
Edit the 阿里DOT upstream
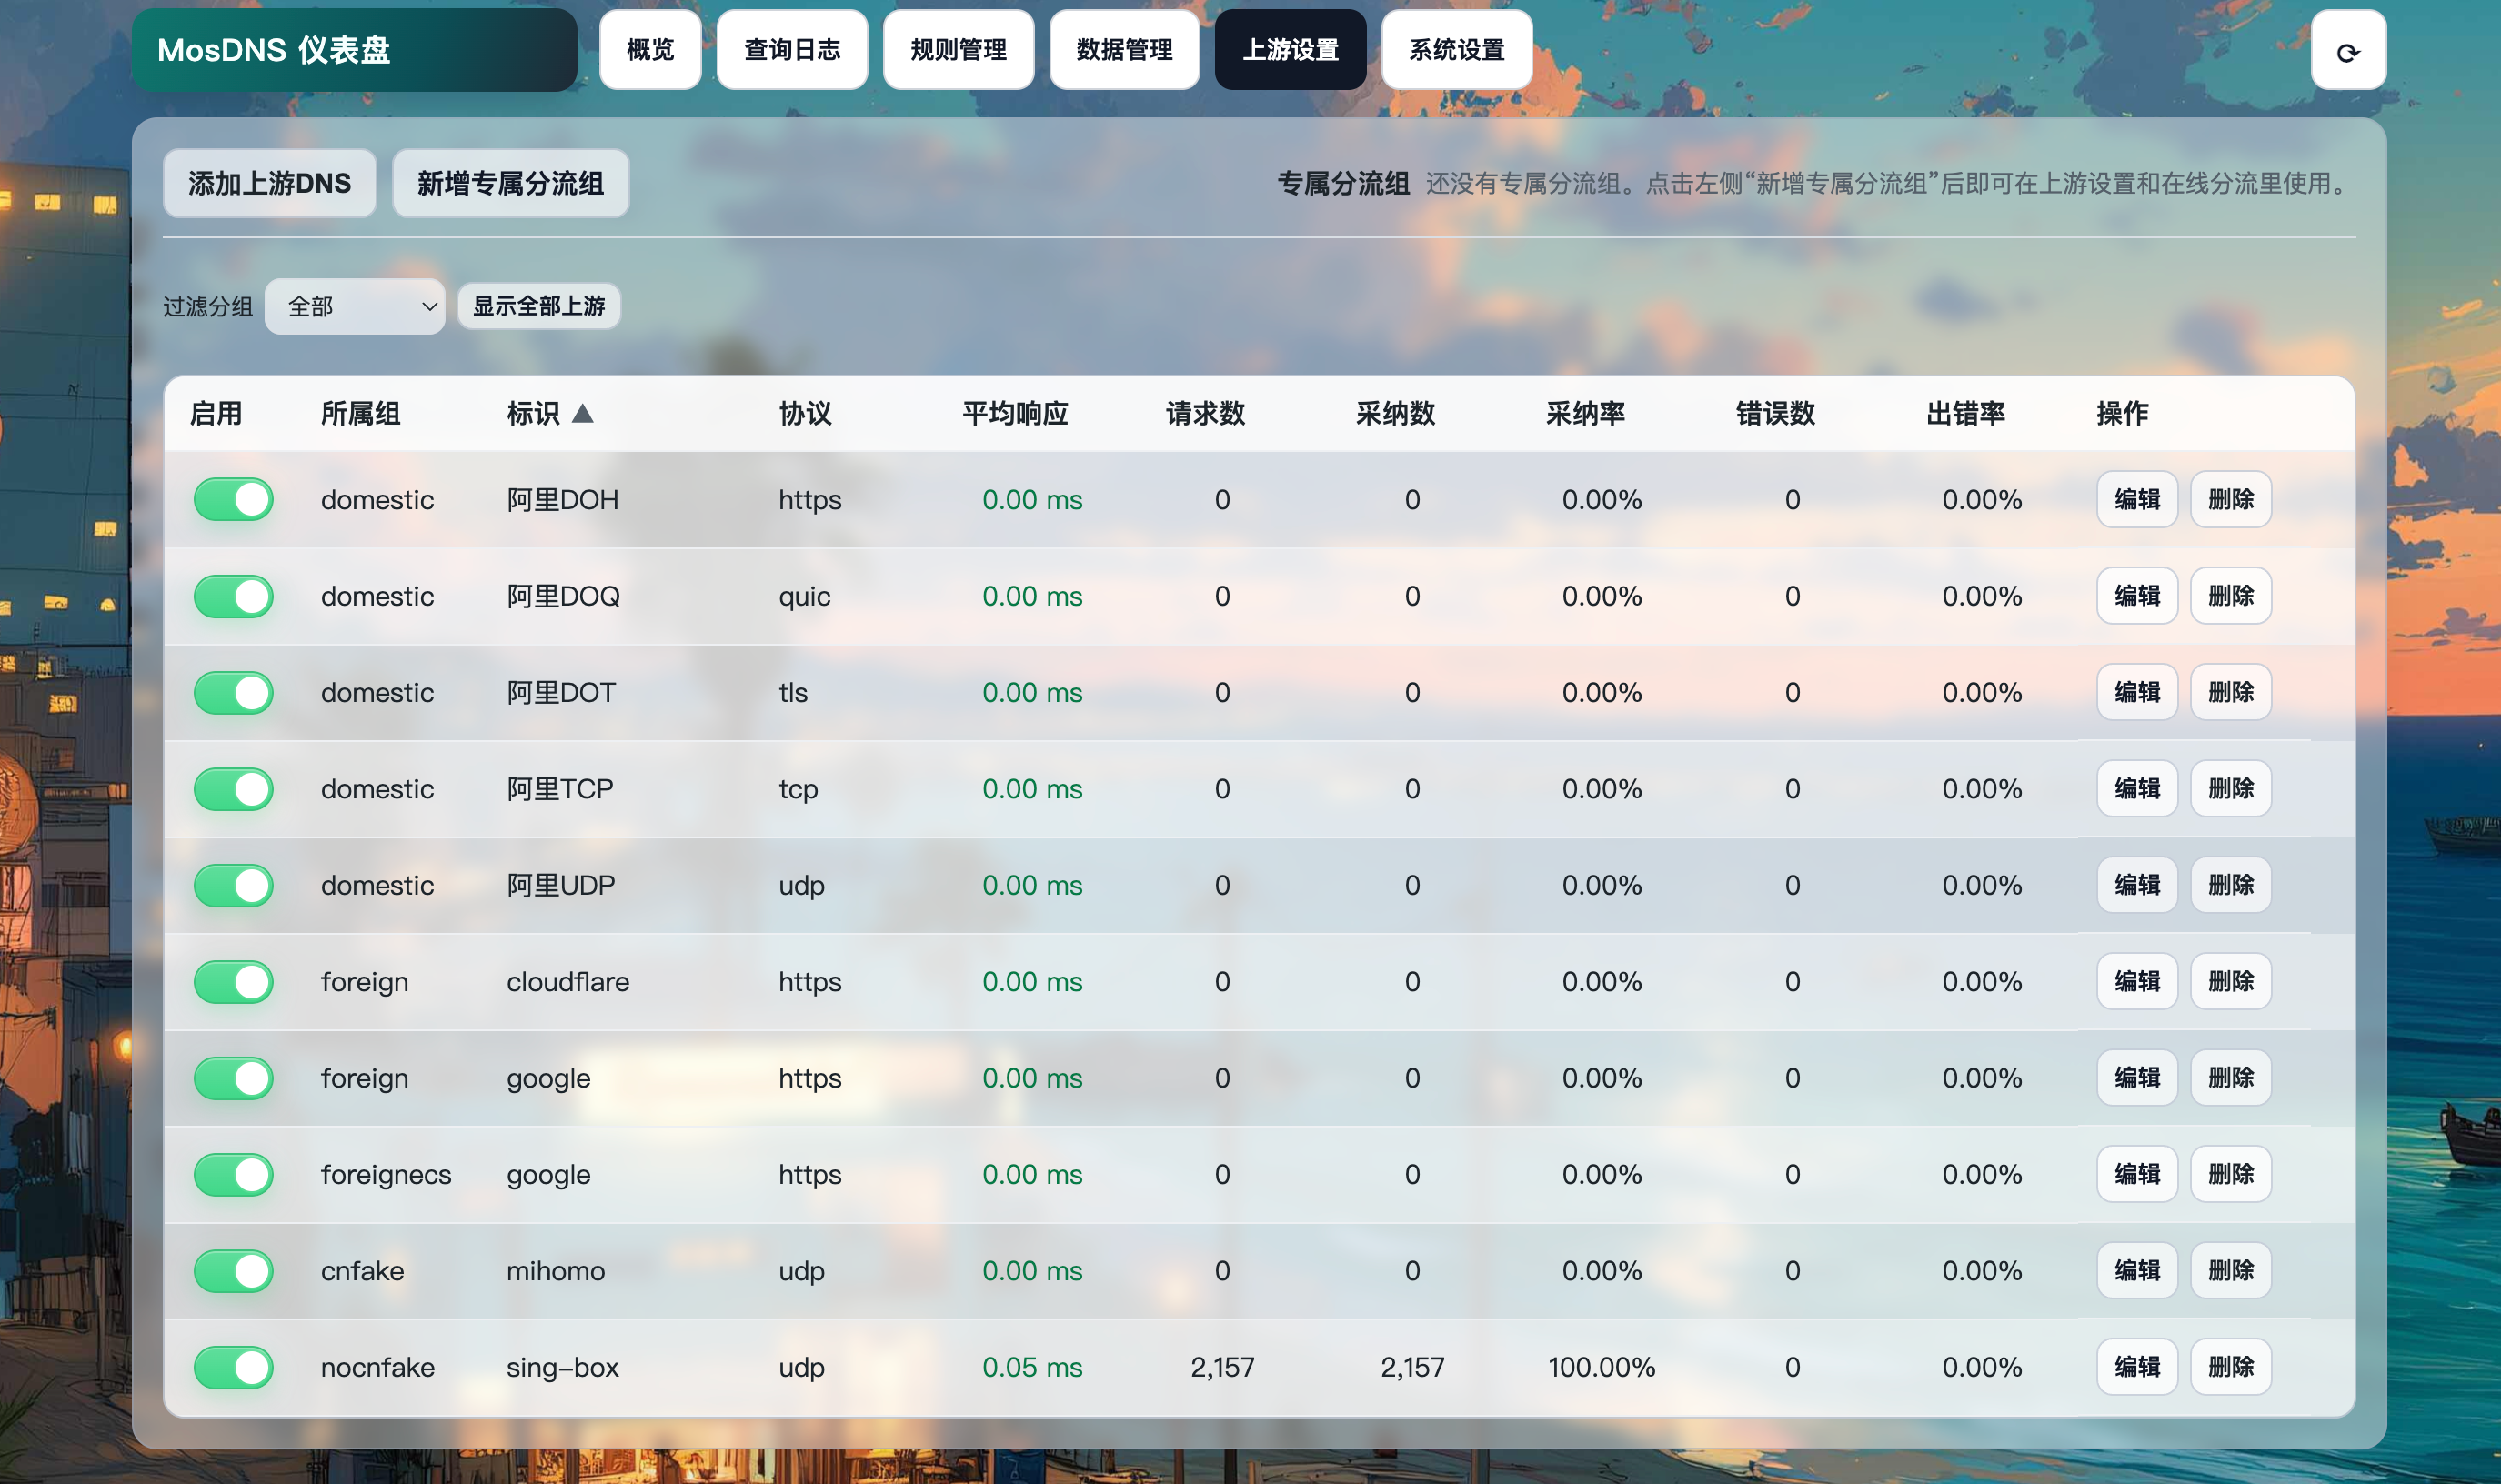pyautogui.click(x=2137, y=692)
